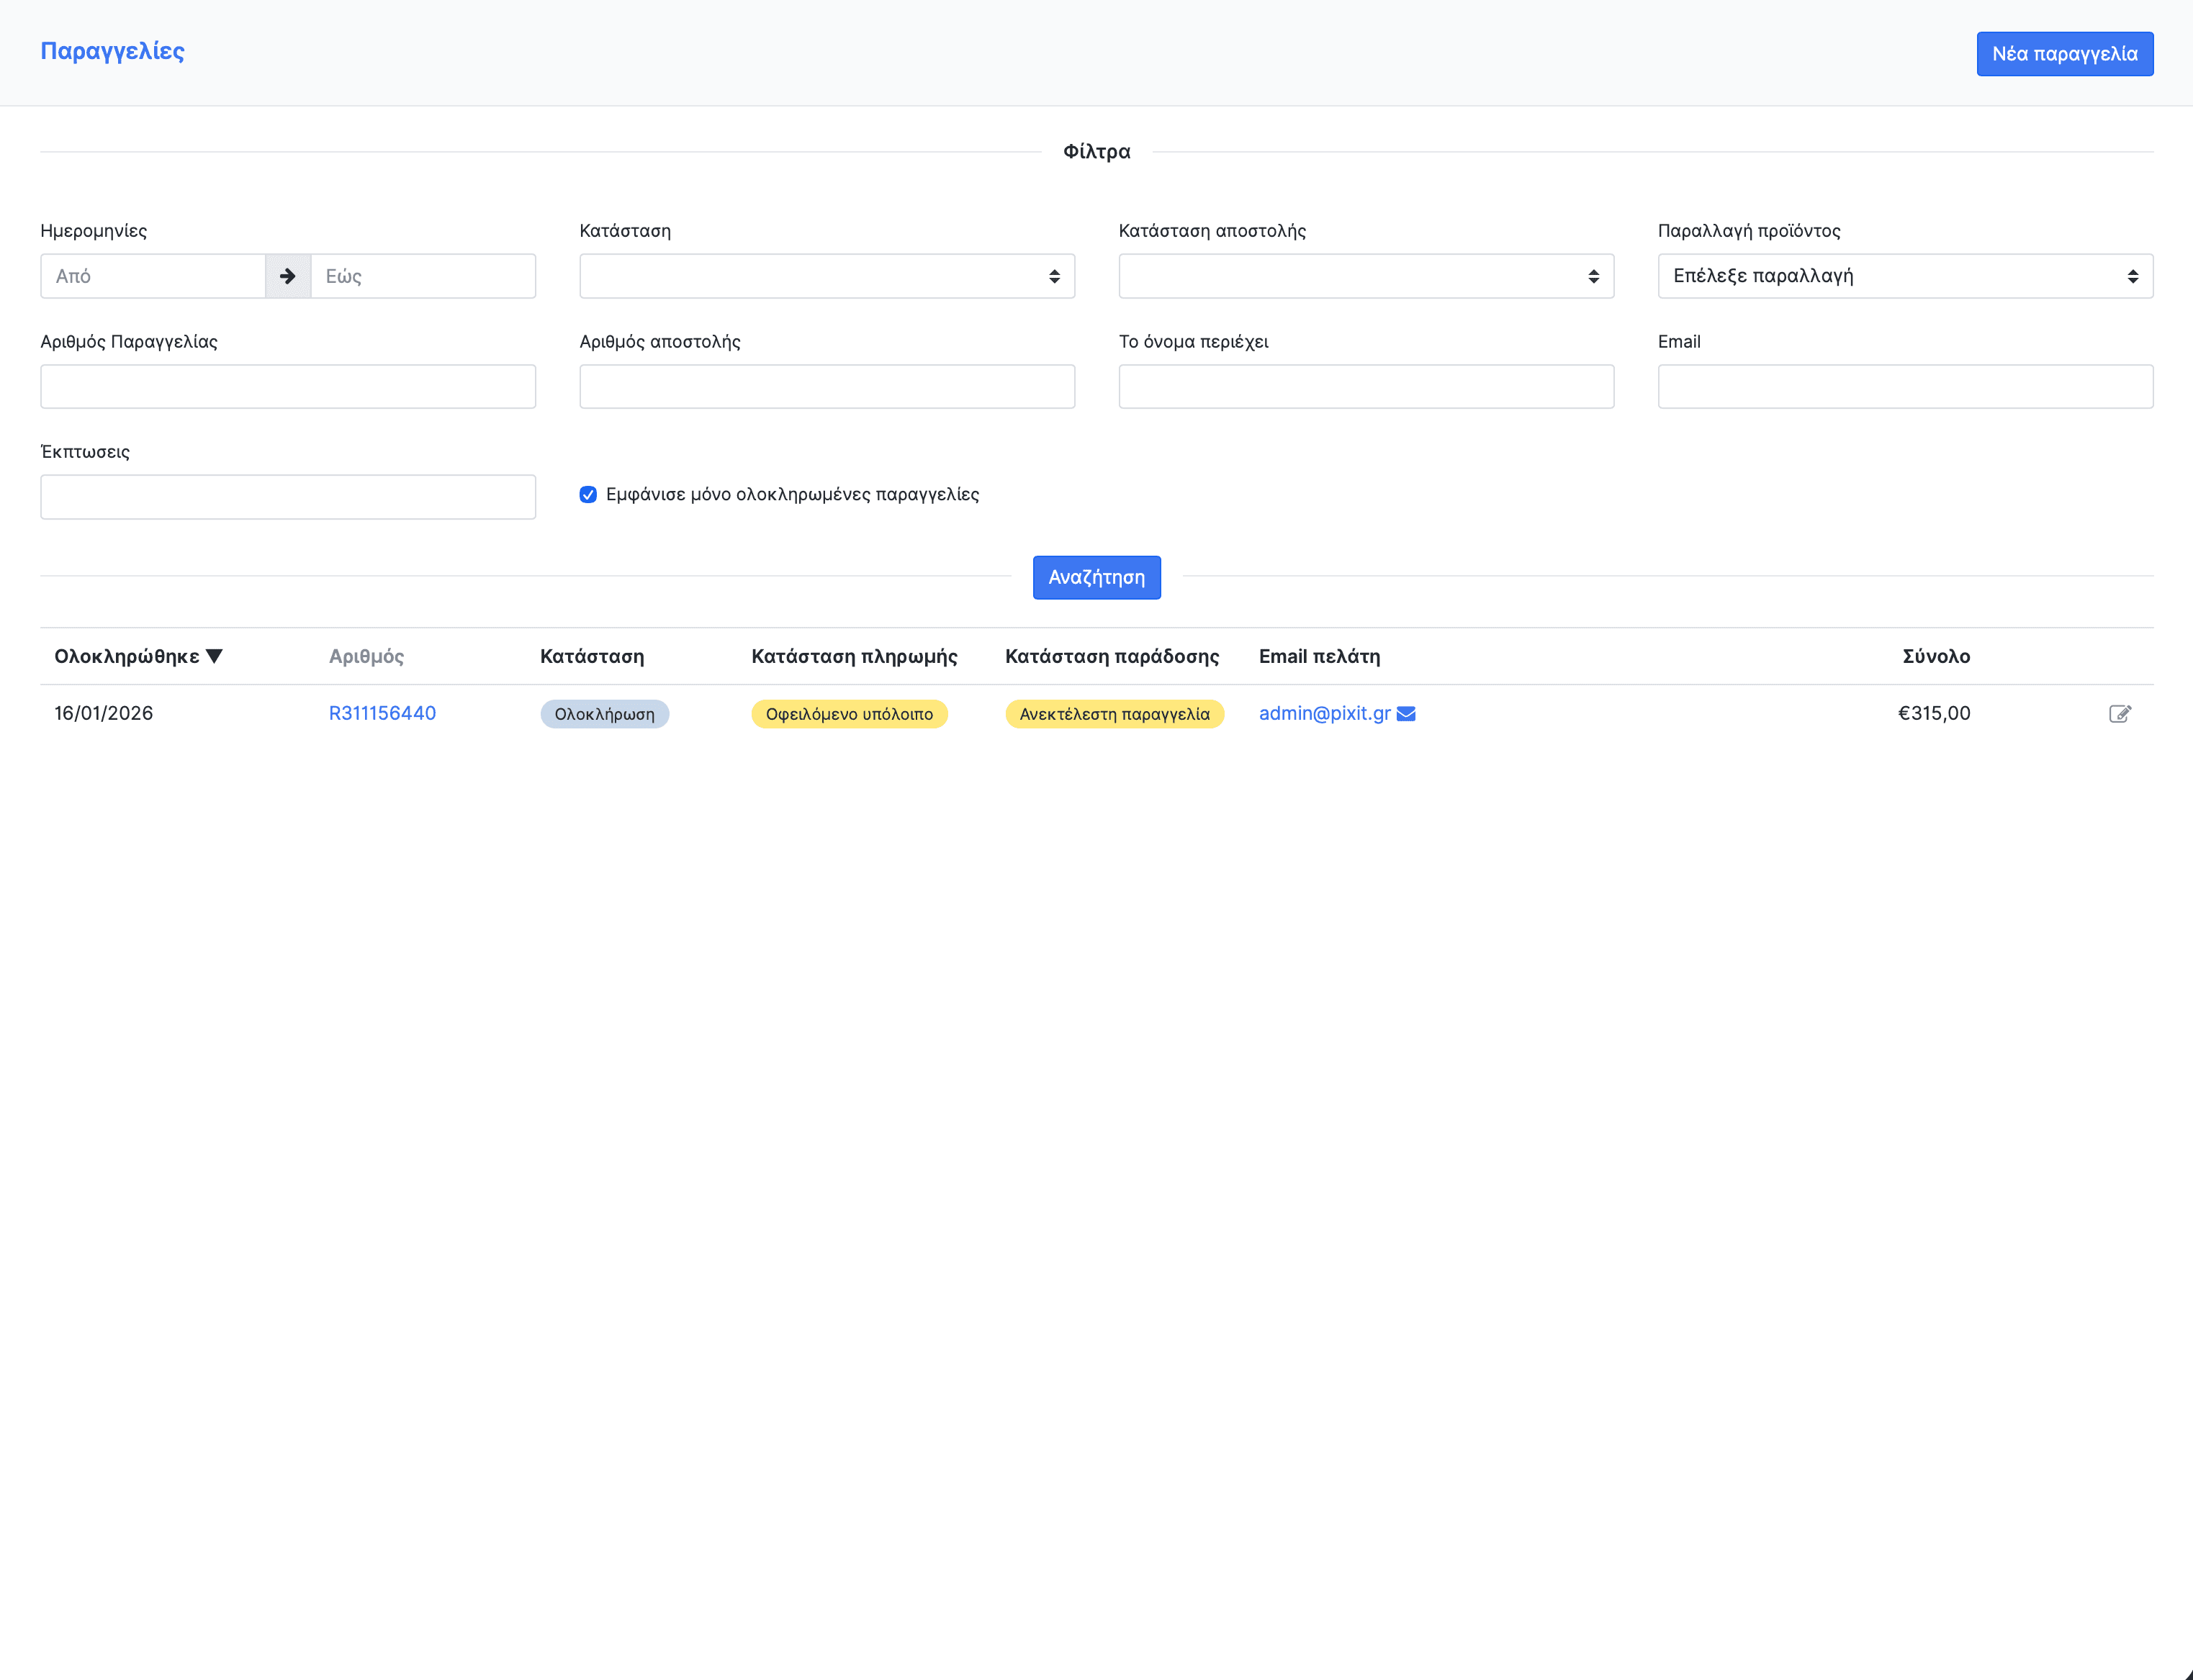The width and height of the screenshot is (2193, 1680).
Task: Open order link R311156440
Action: (382, 714)
